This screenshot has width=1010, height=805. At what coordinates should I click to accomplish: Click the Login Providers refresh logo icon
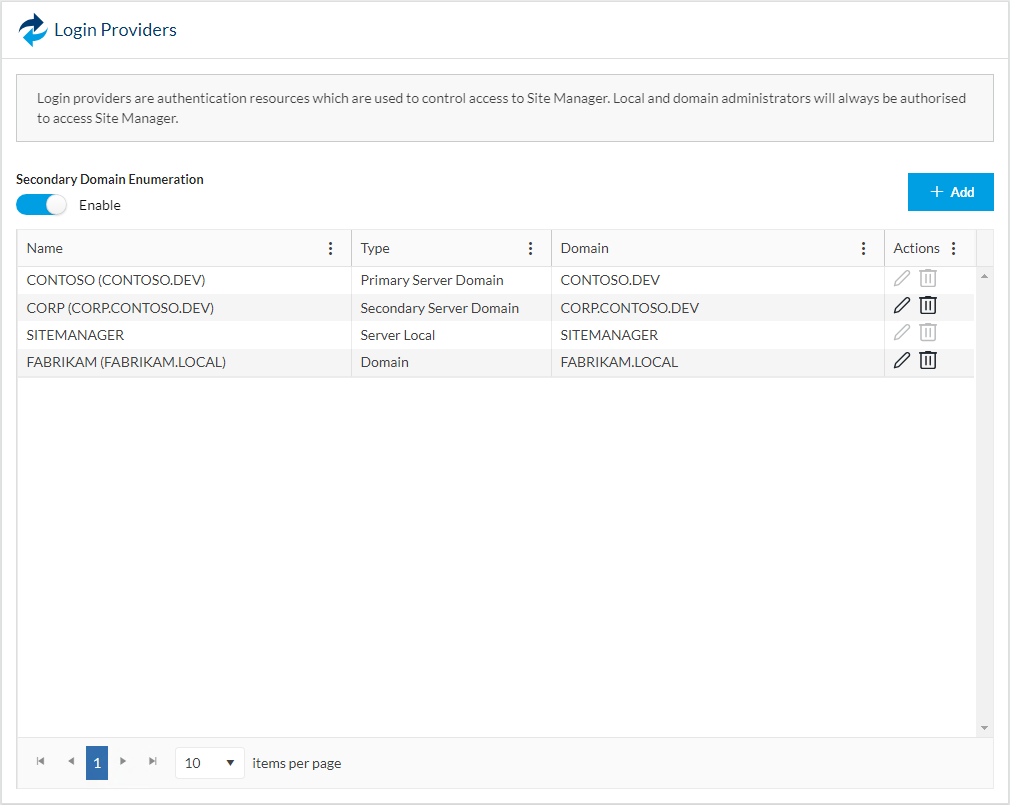pos(33,30)
